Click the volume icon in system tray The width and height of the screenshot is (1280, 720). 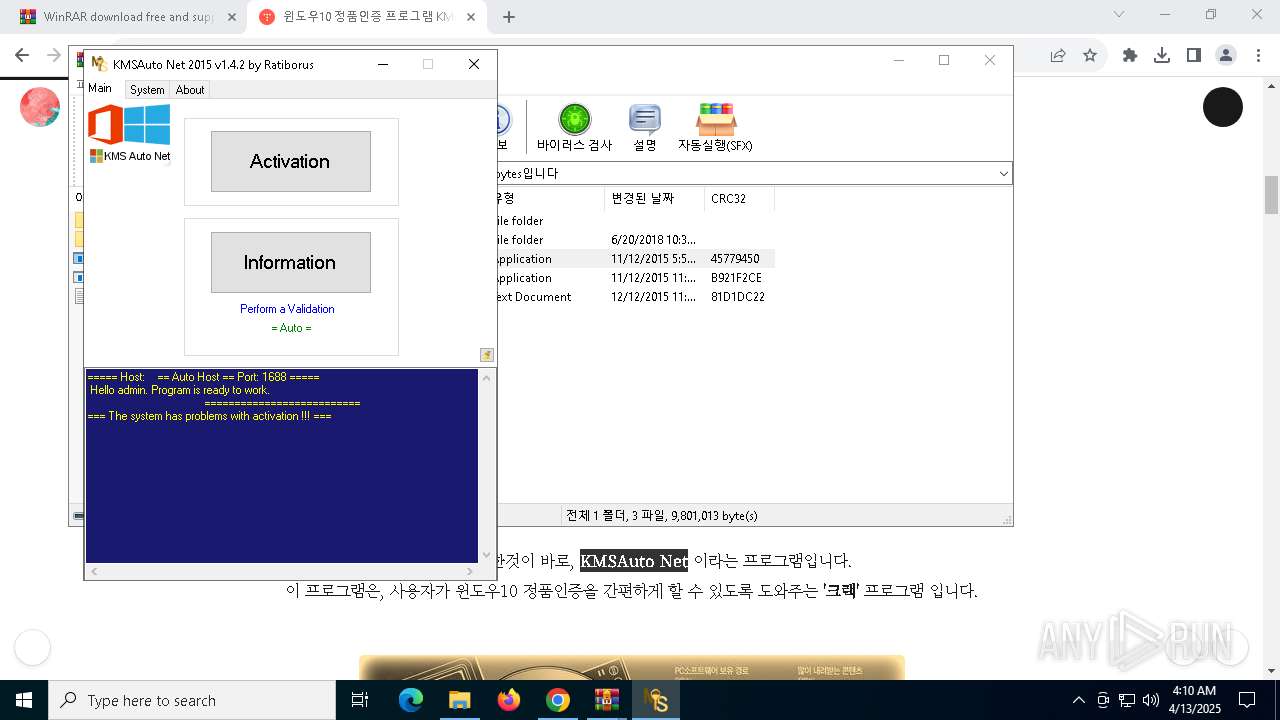point(1151,700)
